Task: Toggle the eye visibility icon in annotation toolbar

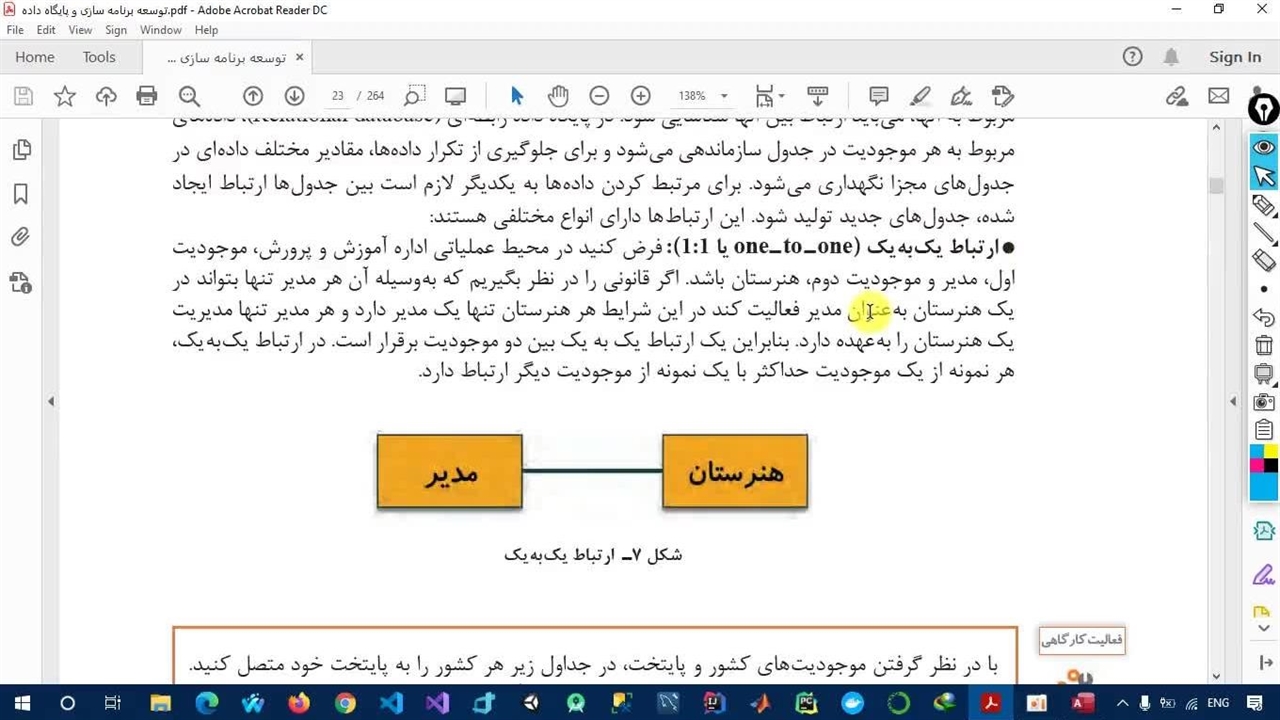Action: point(1264,147)
